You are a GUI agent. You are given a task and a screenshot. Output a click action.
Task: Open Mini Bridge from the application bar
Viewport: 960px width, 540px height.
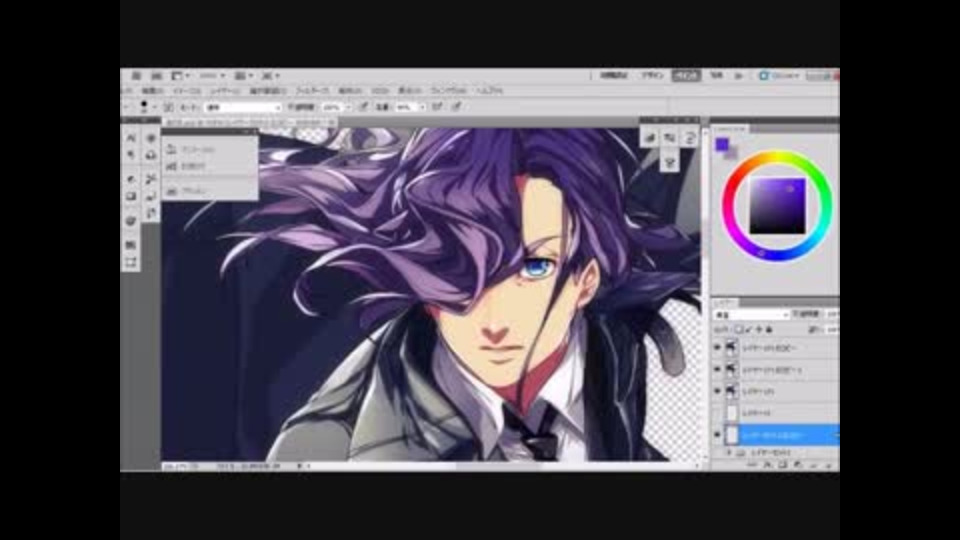pyautogui.click(x=156, y=75)
